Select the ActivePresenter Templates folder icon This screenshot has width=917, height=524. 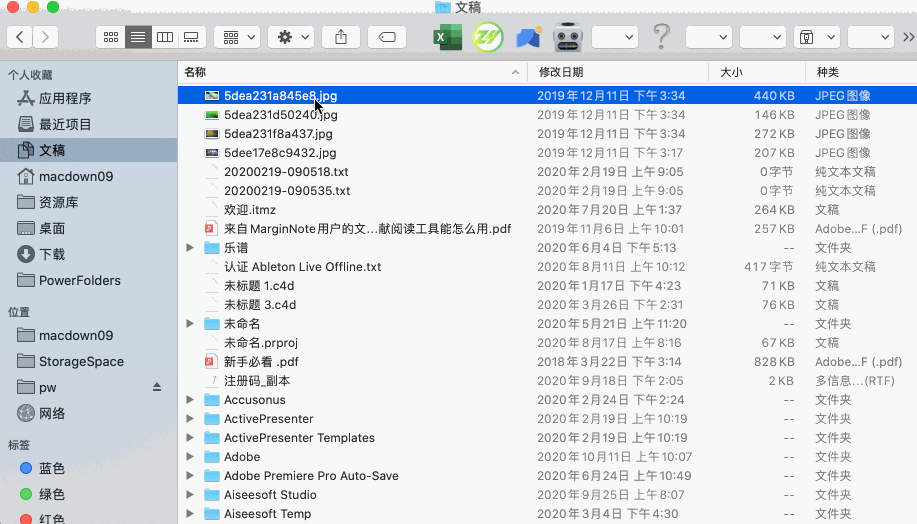212,437
